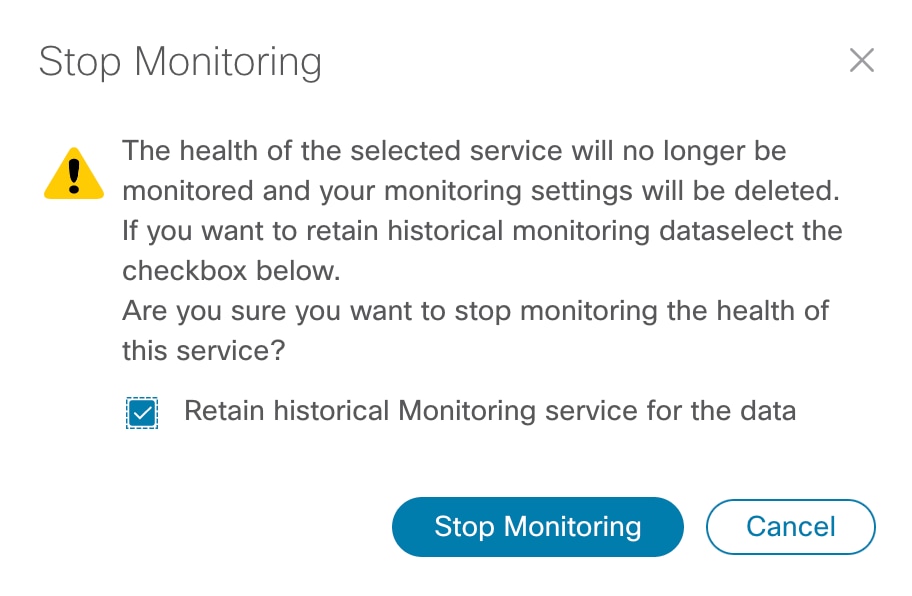
Task: Close the Stop Monitoring dialog with X
Action: tap(861, 61)
